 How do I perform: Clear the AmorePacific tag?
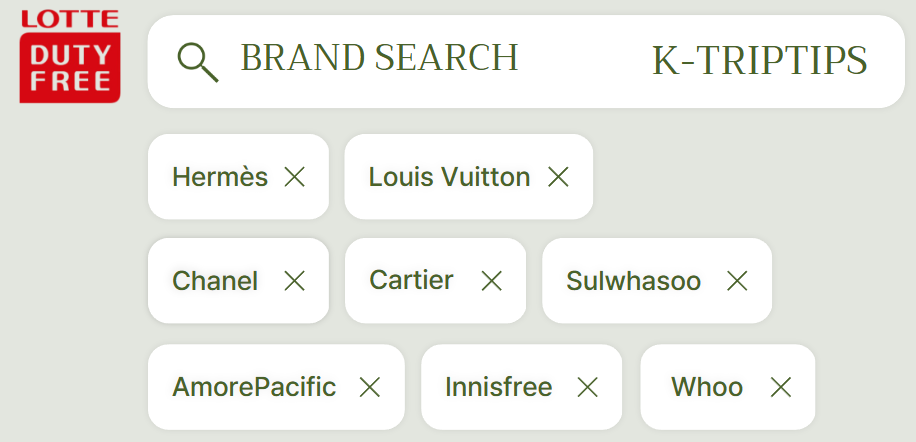(x=370, y=387)
